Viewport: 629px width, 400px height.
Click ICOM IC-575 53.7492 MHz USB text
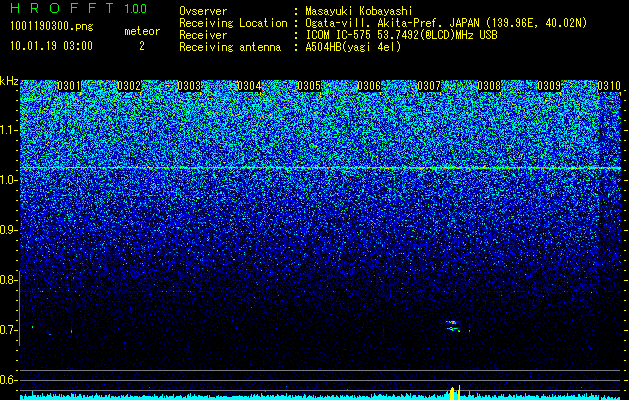coord(401,35)
